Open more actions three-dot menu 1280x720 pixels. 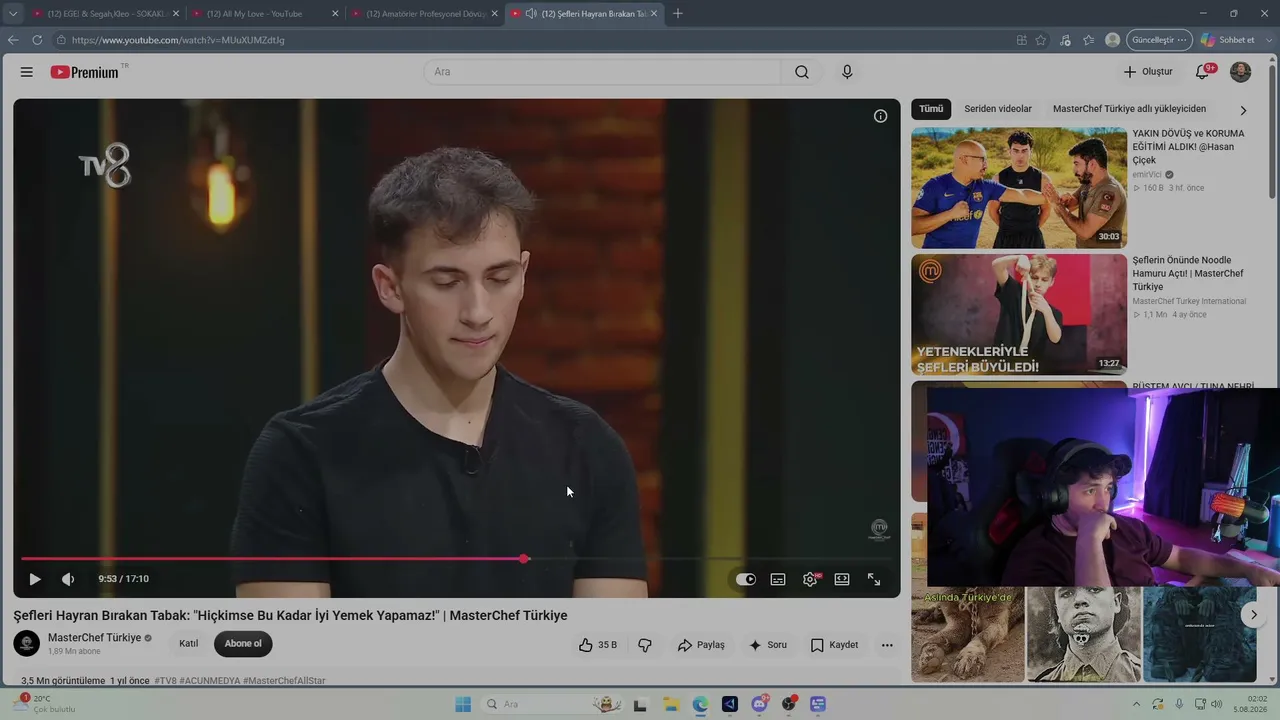pyautogui.click(x=887, y=645)
